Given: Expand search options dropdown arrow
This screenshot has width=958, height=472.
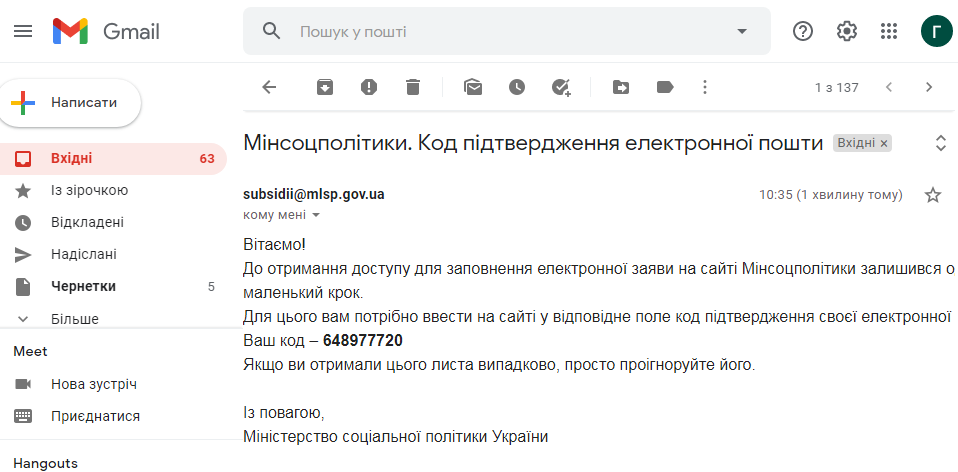Looking at the screenshot, I should 742,31.
